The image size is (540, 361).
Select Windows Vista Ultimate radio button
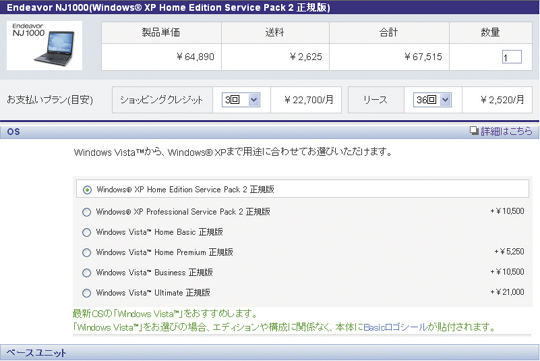tap(86, 293)
